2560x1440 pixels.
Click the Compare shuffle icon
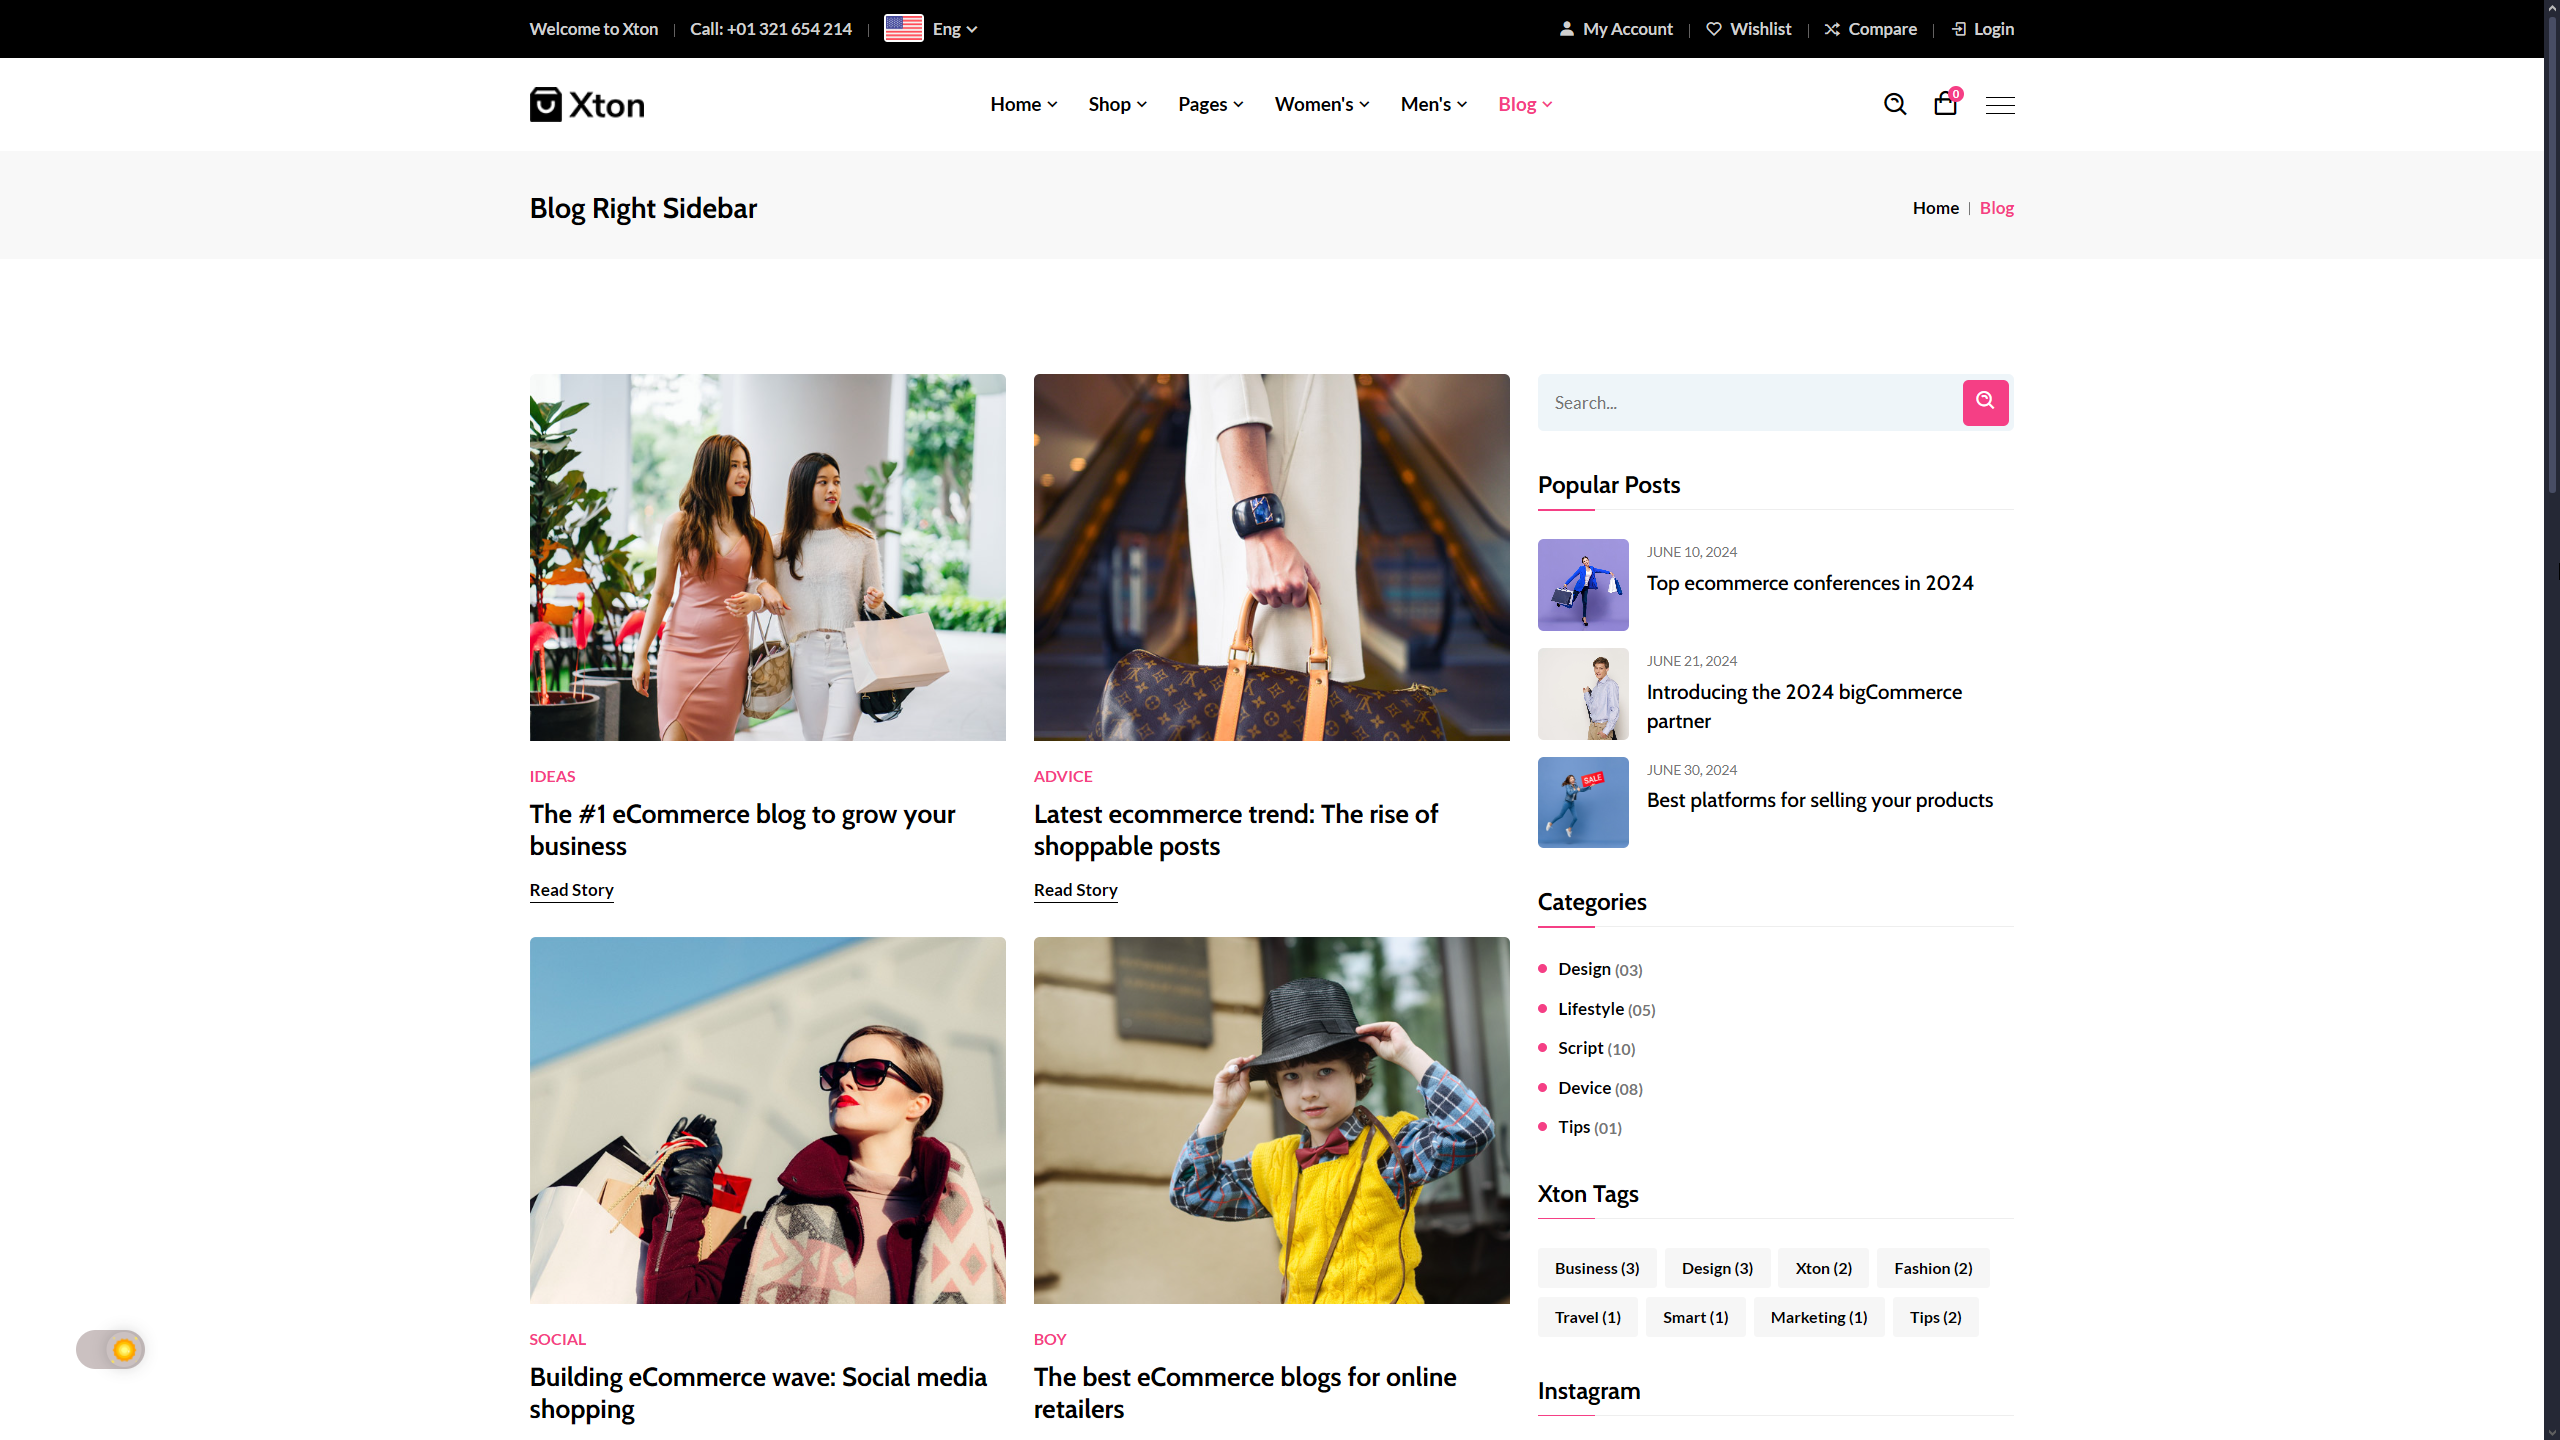(1832, 29)
